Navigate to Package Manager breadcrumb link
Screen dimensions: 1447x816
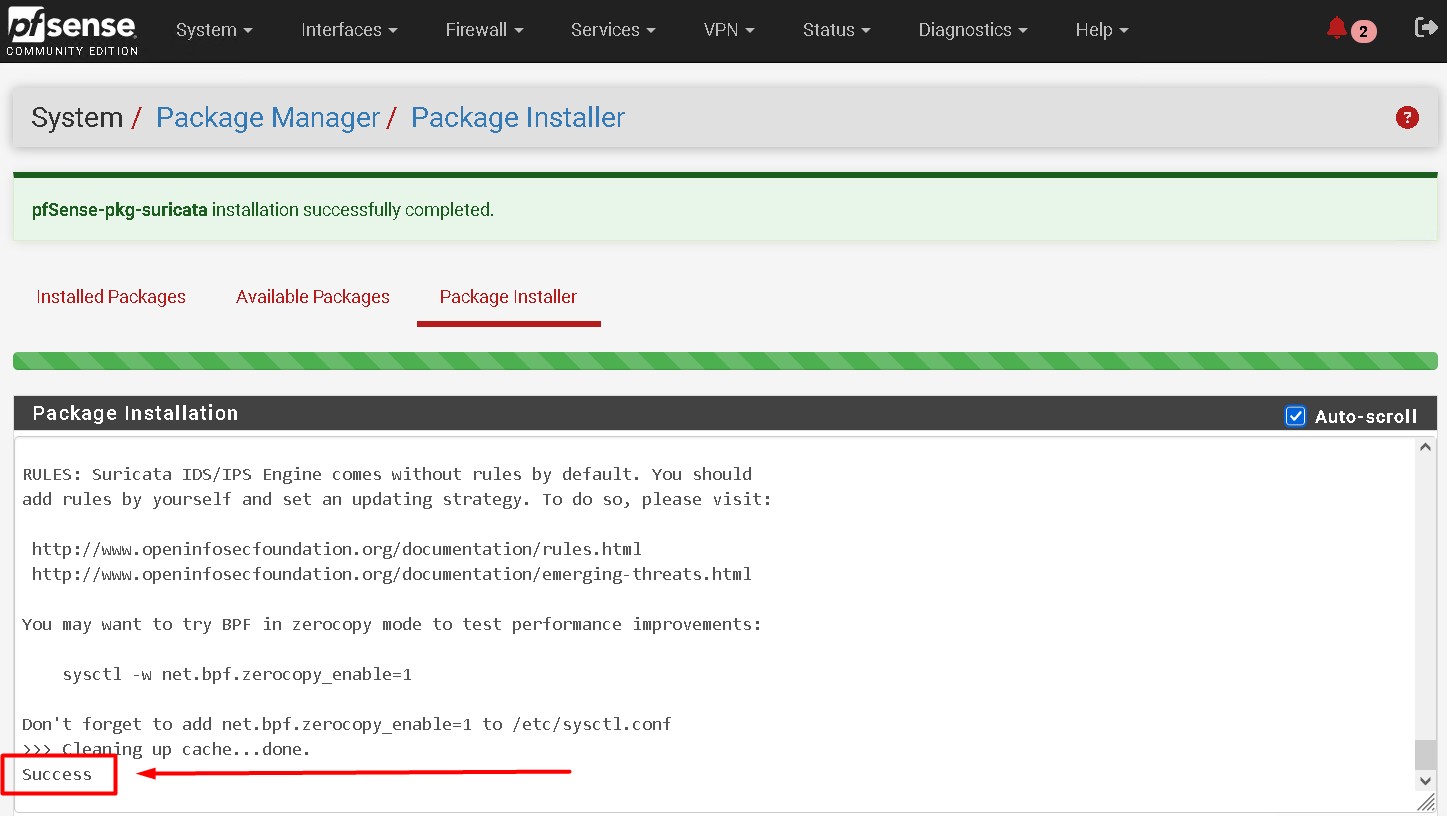click(267, 117)
